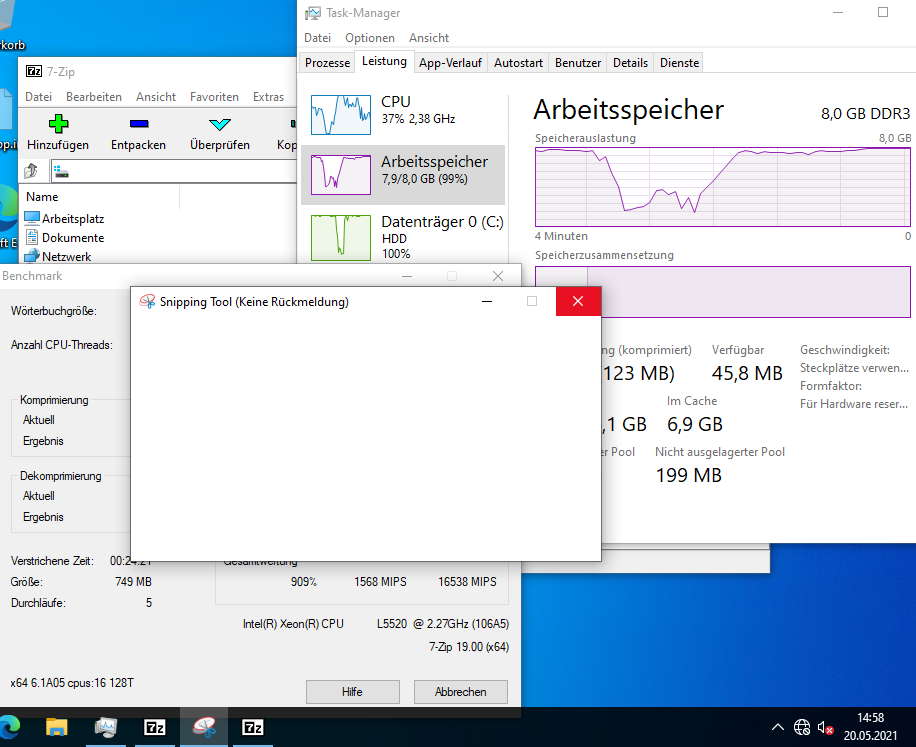Click the 7-Zip title bar icon
The image size is (916, 747).
tap(34, 71)
